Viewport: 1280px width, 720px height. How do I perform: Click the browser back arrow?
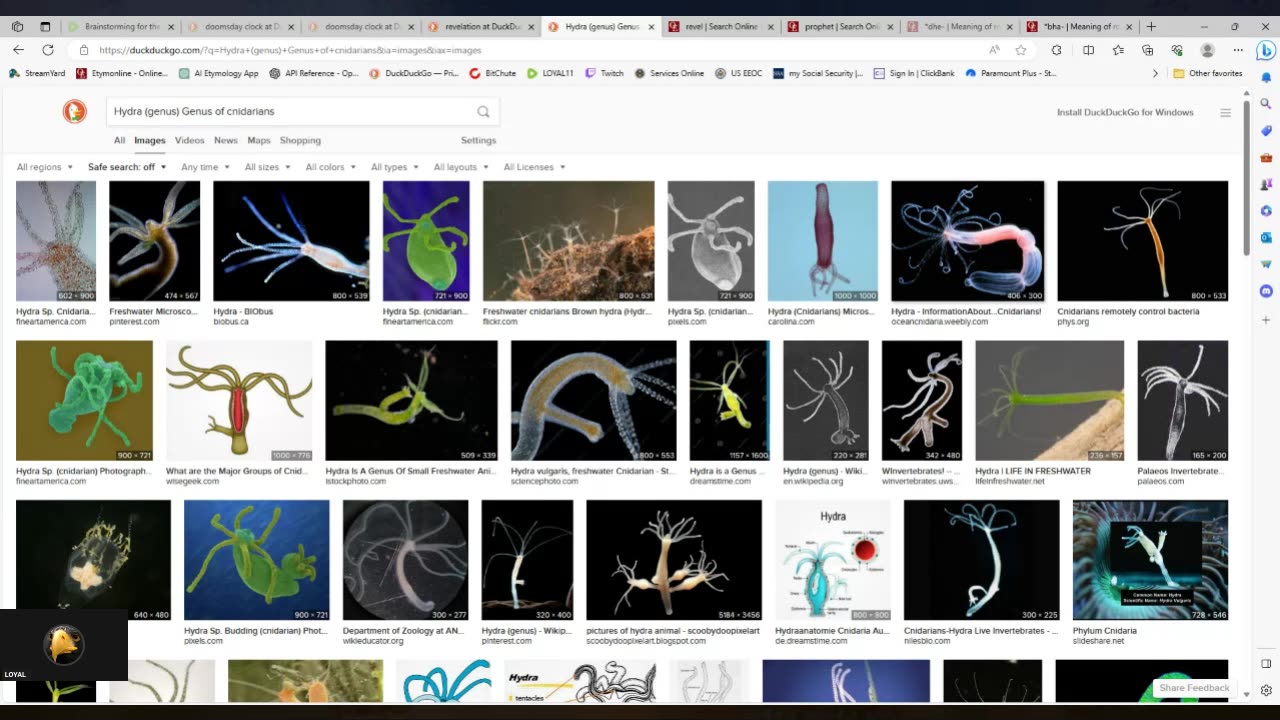pyautogui.click(x=18, y=50)
